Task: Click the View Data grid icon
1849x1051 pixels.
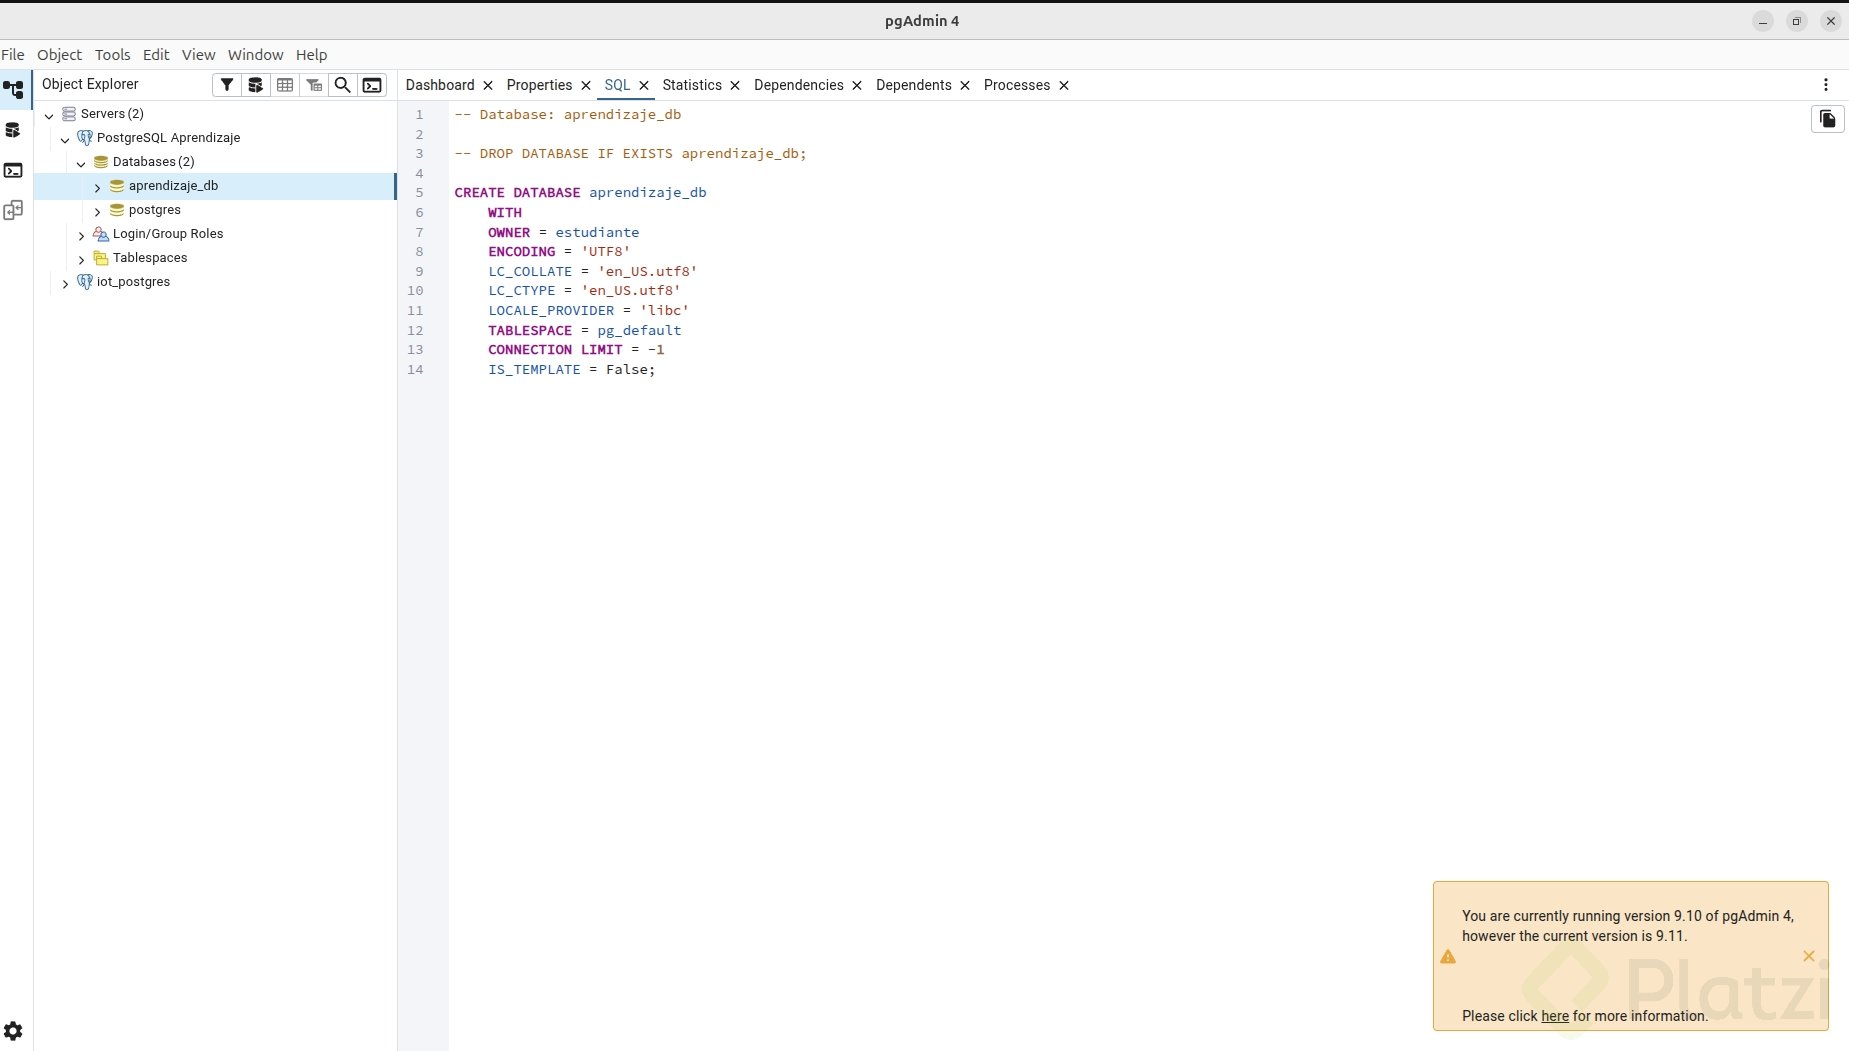Action: (x=285, y=85)
